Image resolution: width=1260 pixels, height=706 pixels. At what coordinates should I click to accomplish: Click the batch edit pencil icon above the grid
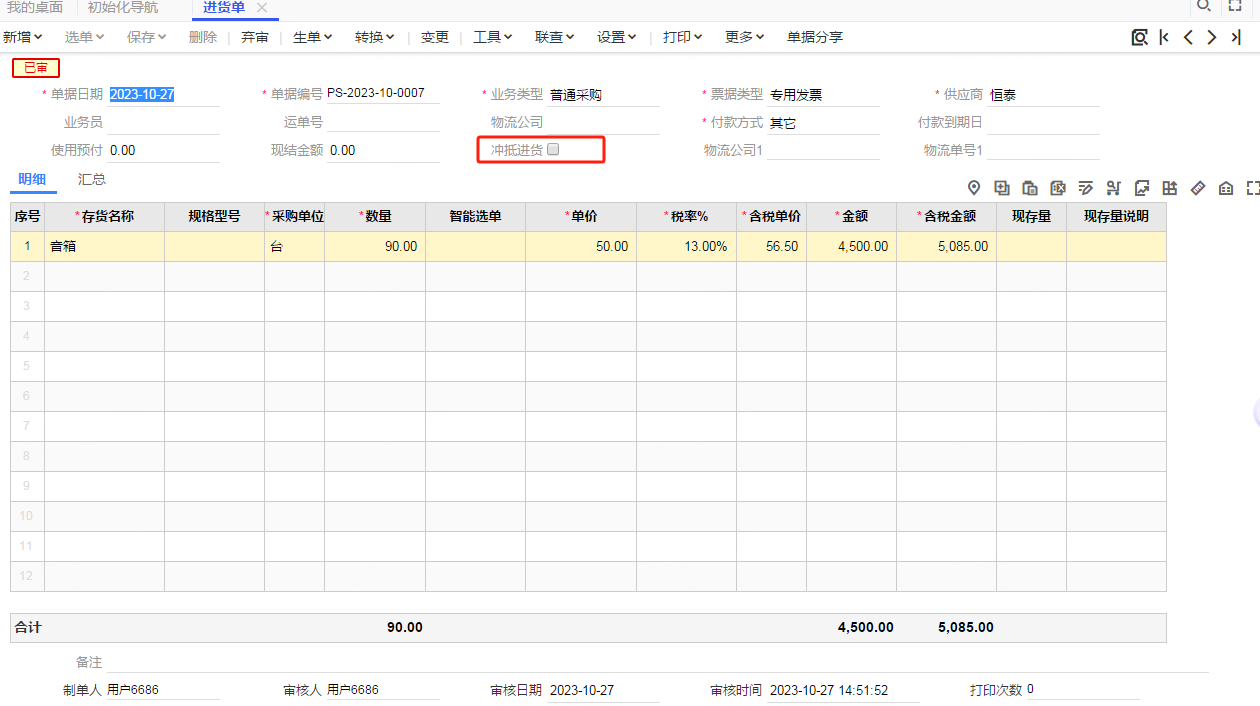click(1085, 188)
